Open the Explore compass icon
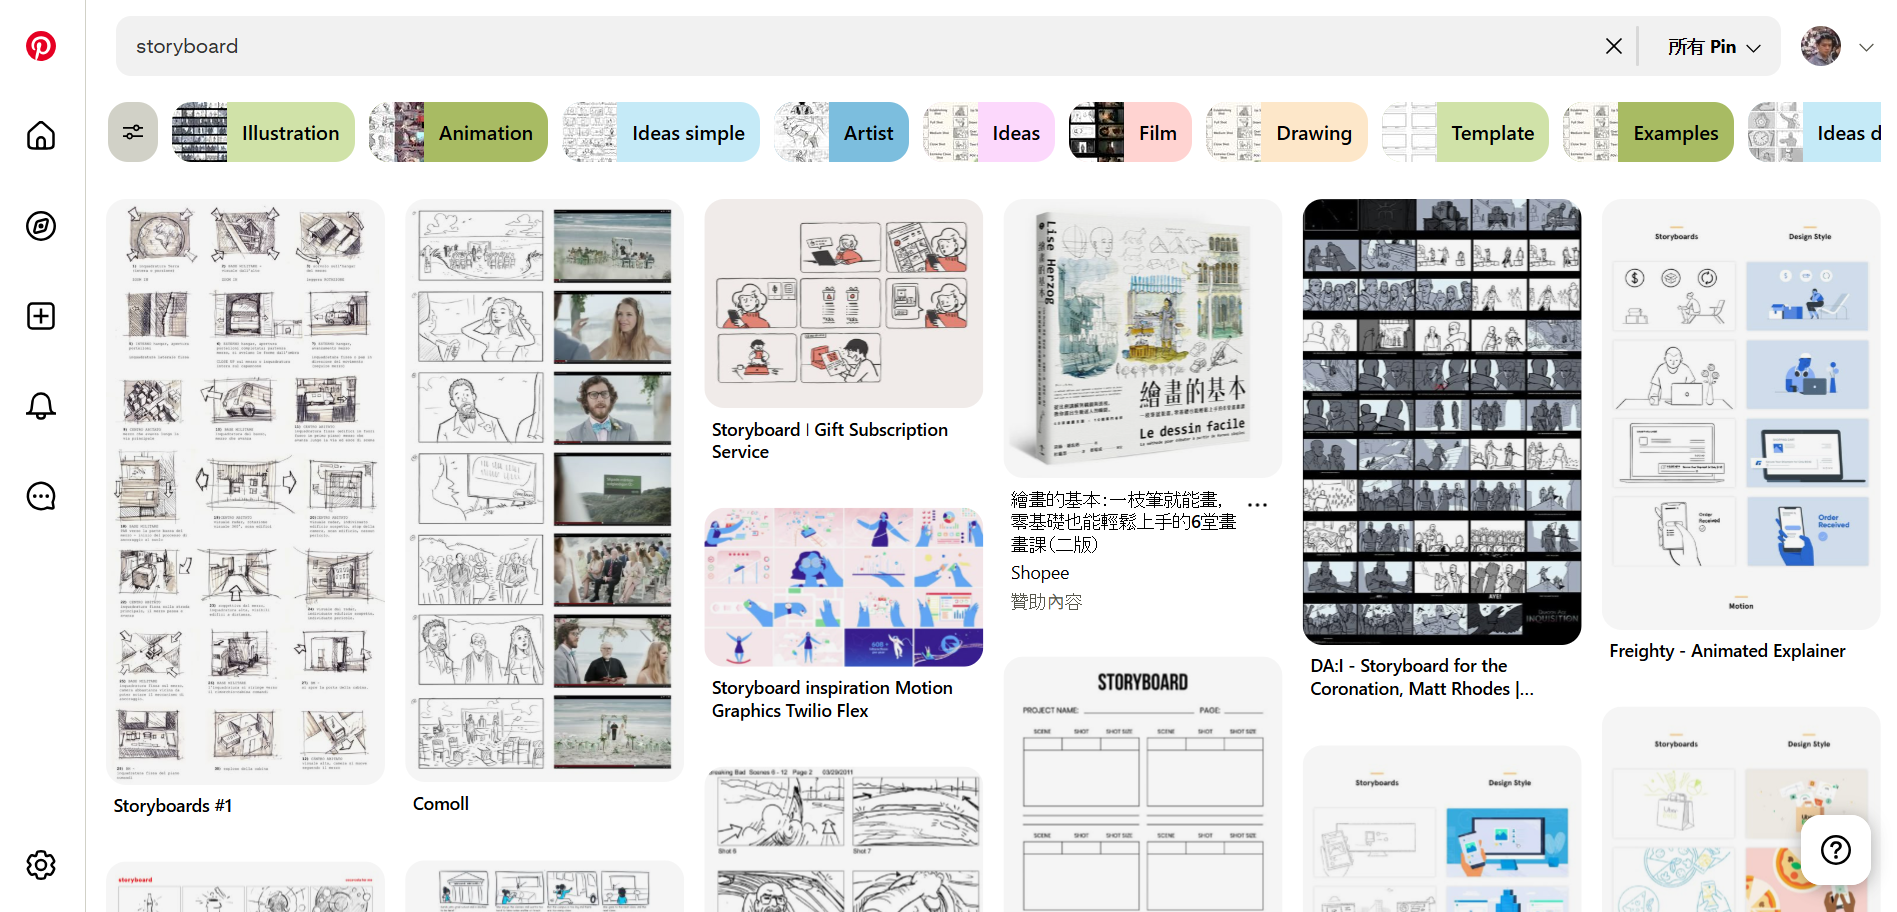The height and width of the screenshot is (912, 1897). pyautogui.click(x=41, y=226)
